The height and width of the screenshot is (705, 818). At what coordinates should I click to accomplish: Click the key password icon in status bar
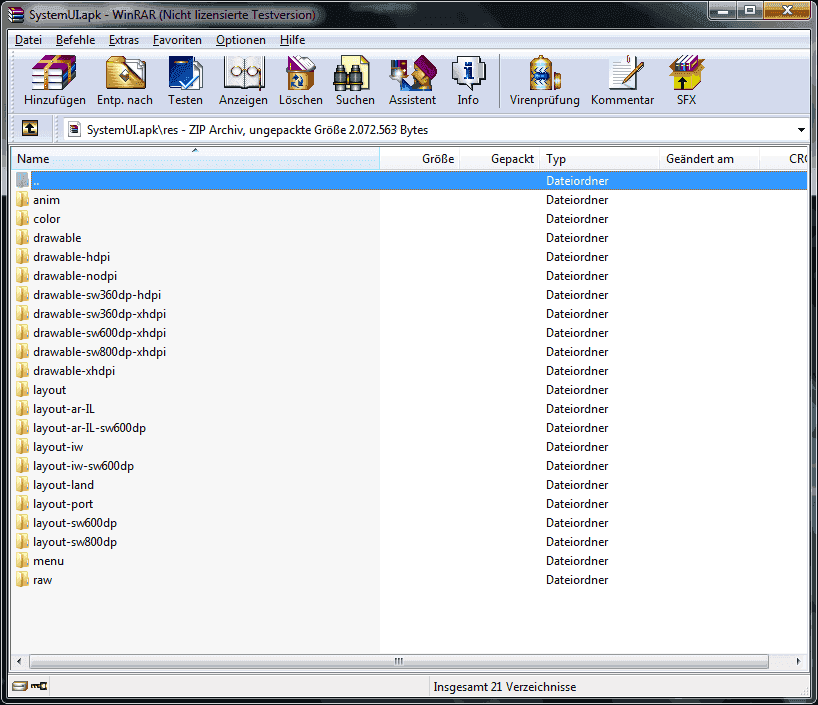(x=39, y=686)
